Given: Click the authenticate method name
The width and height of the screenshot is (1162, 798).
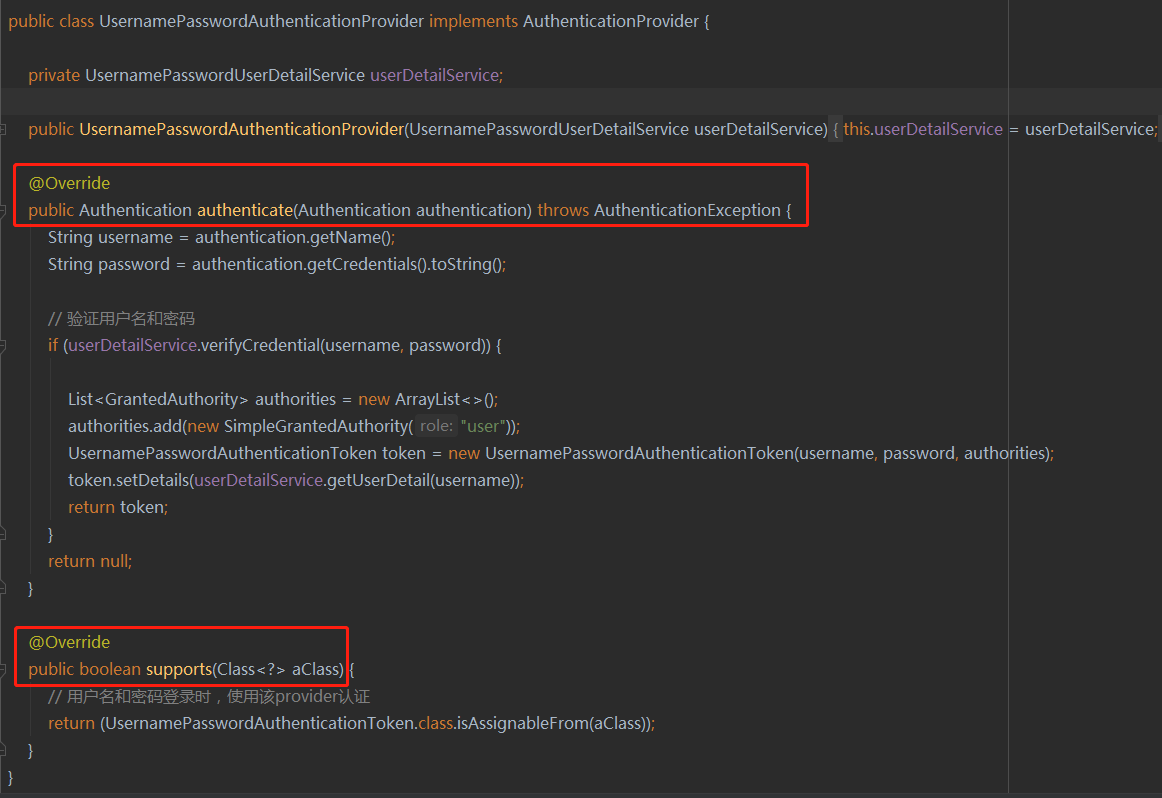Looking at the screenshot, I should 245,209.
